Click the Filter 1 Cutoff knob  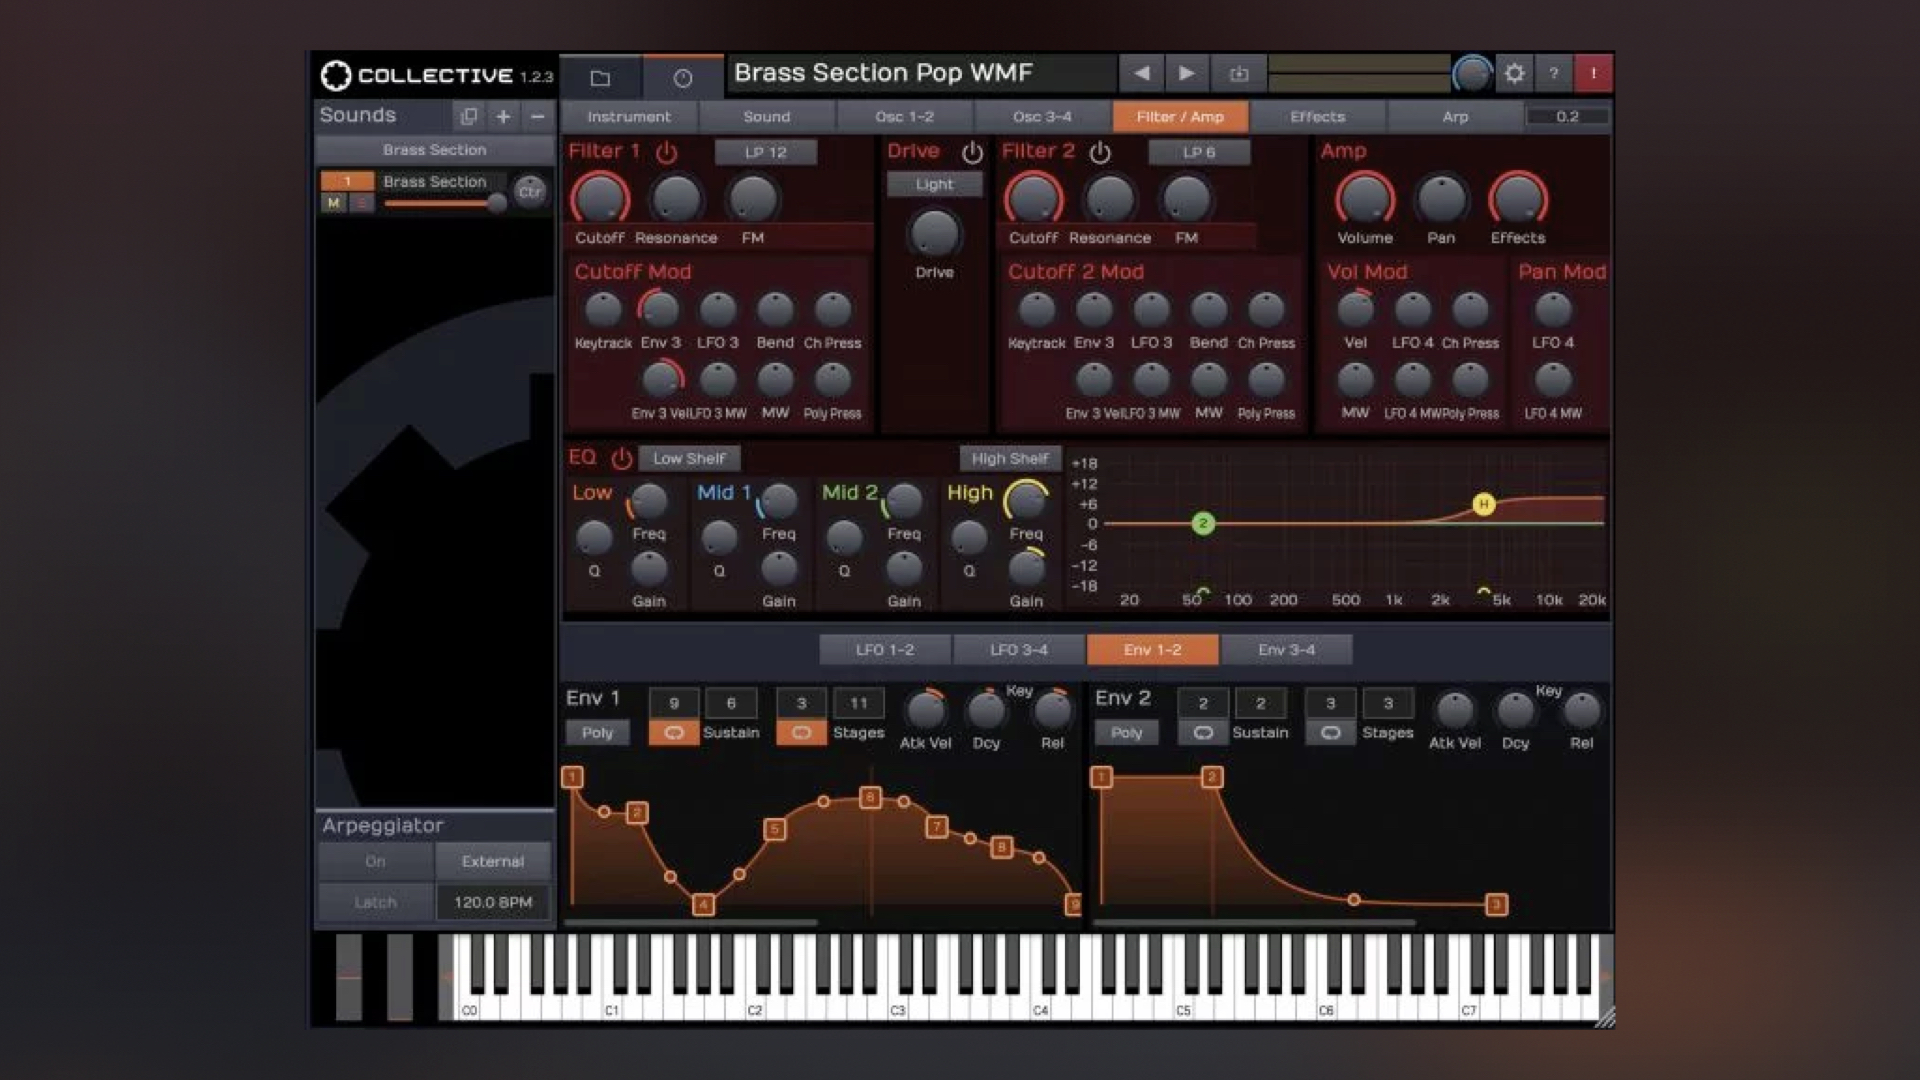pyautogui.click(x=600, y=199)
